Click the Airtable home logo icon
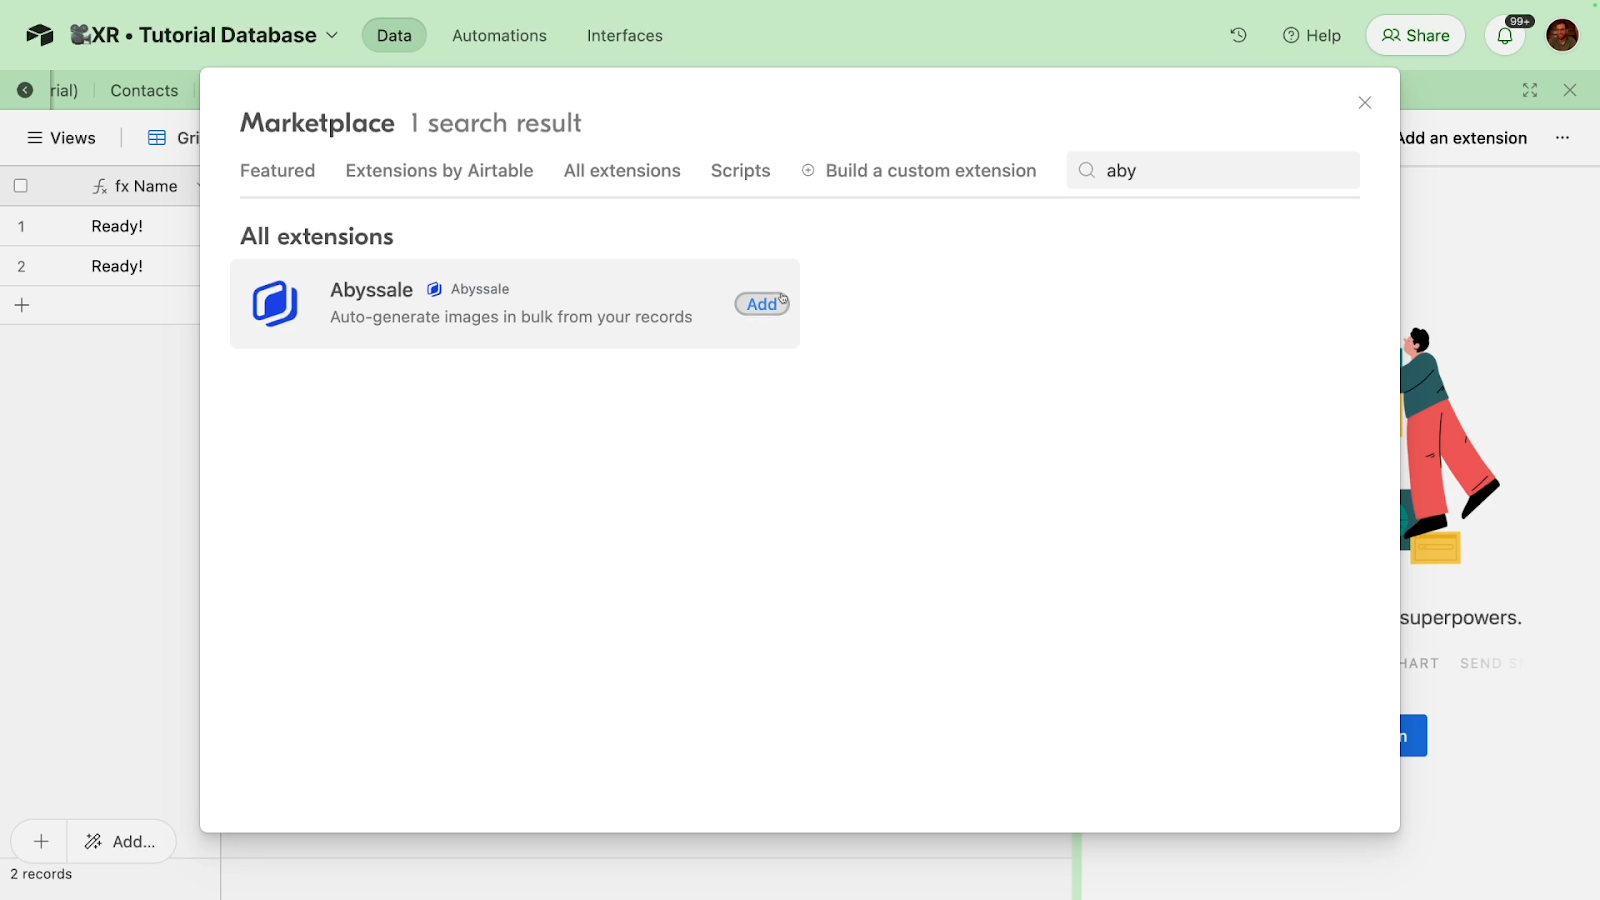This screenshot has width=1600, height=900. pos(39,35)
